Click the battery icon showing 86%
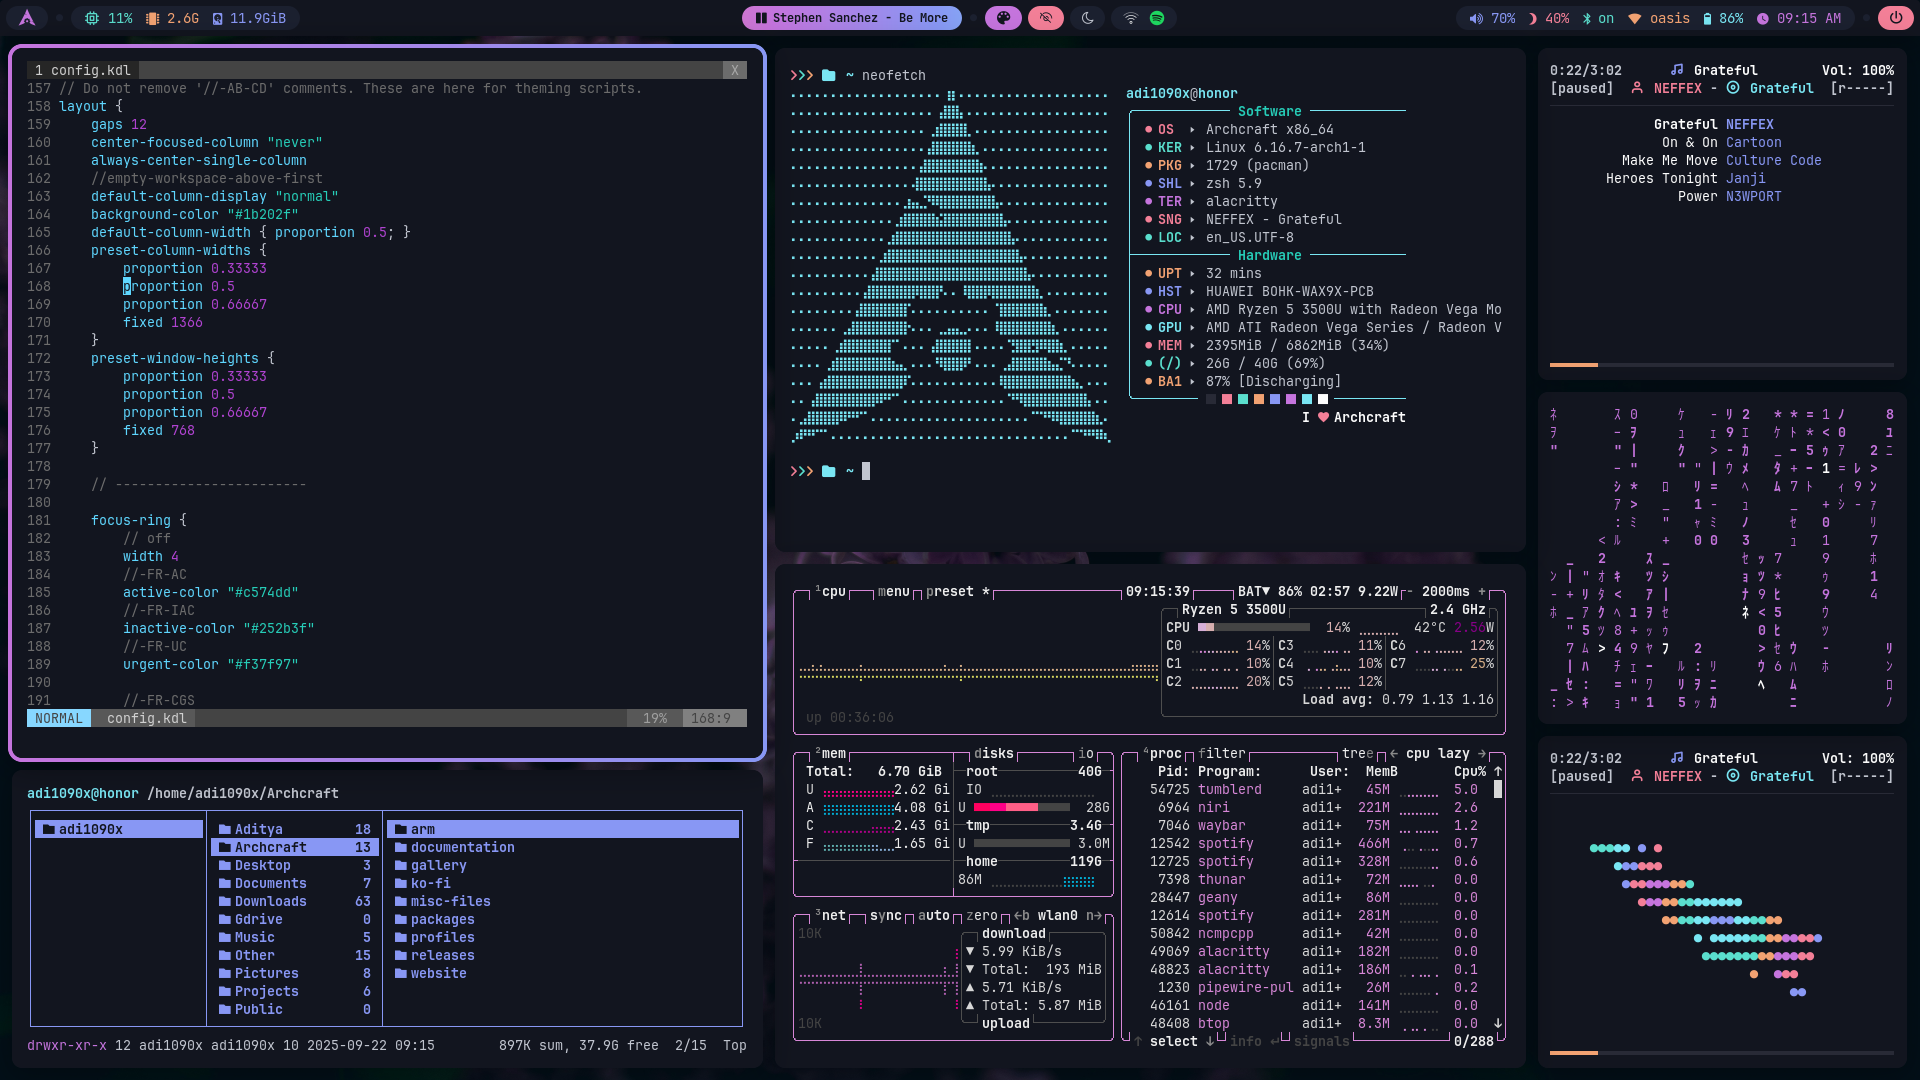The image size is (1920, 1080). (1707, 18)
